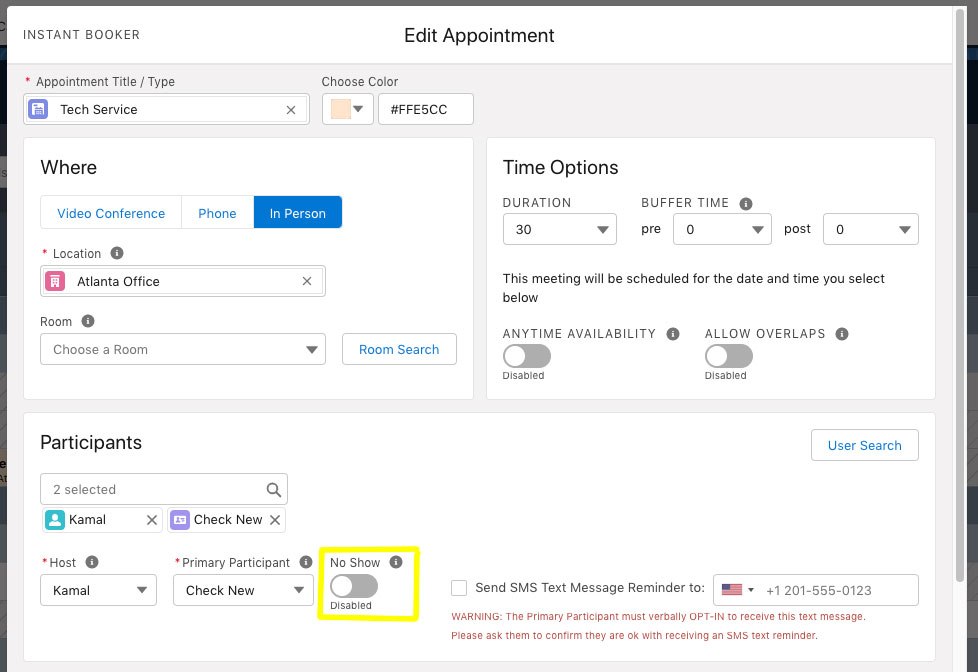Click the info icon beside Buffer Time

point(746,203)
